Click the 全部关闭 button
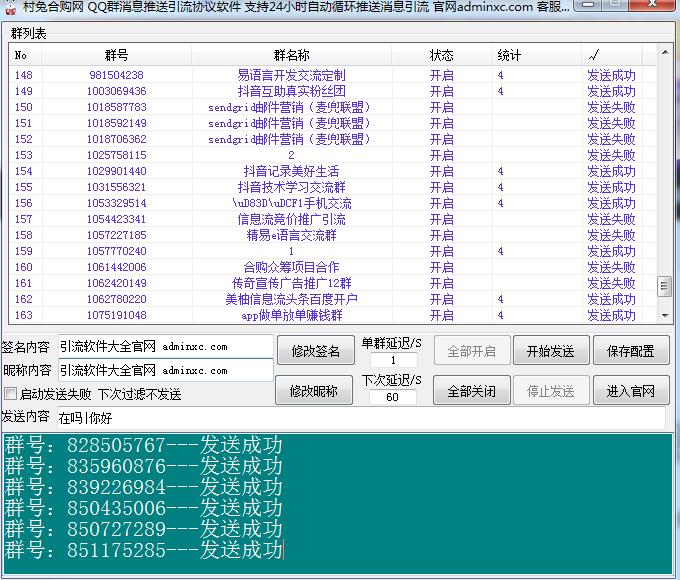The width and height of the screenshot is (680, 580). pos(471,391)
